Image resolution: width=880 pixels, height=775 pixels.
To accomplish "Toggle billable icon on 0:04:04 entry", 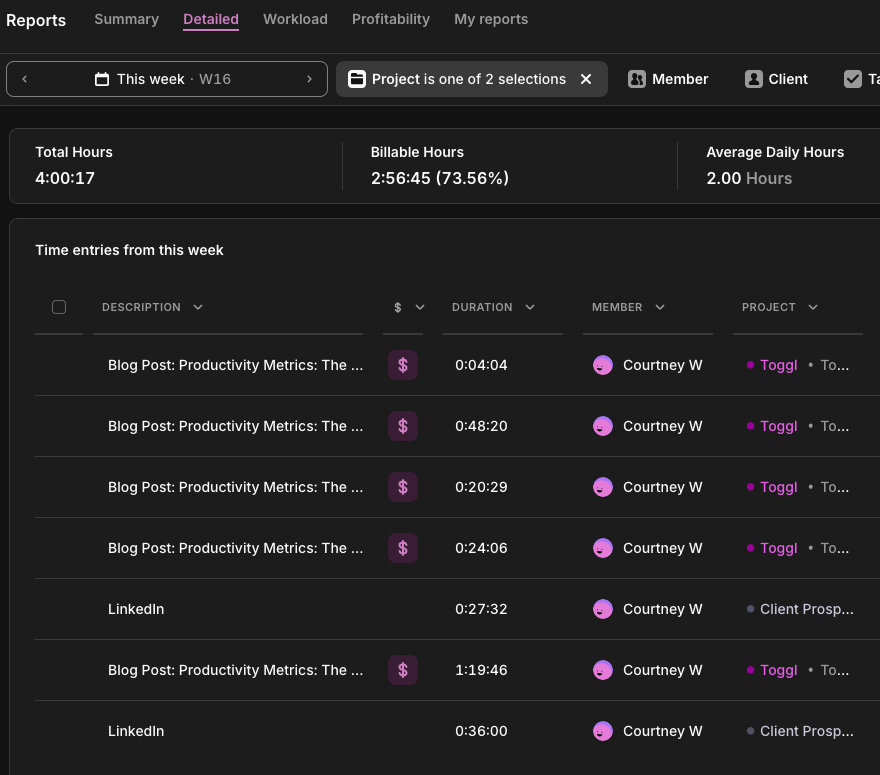I will tap(403, 365).
